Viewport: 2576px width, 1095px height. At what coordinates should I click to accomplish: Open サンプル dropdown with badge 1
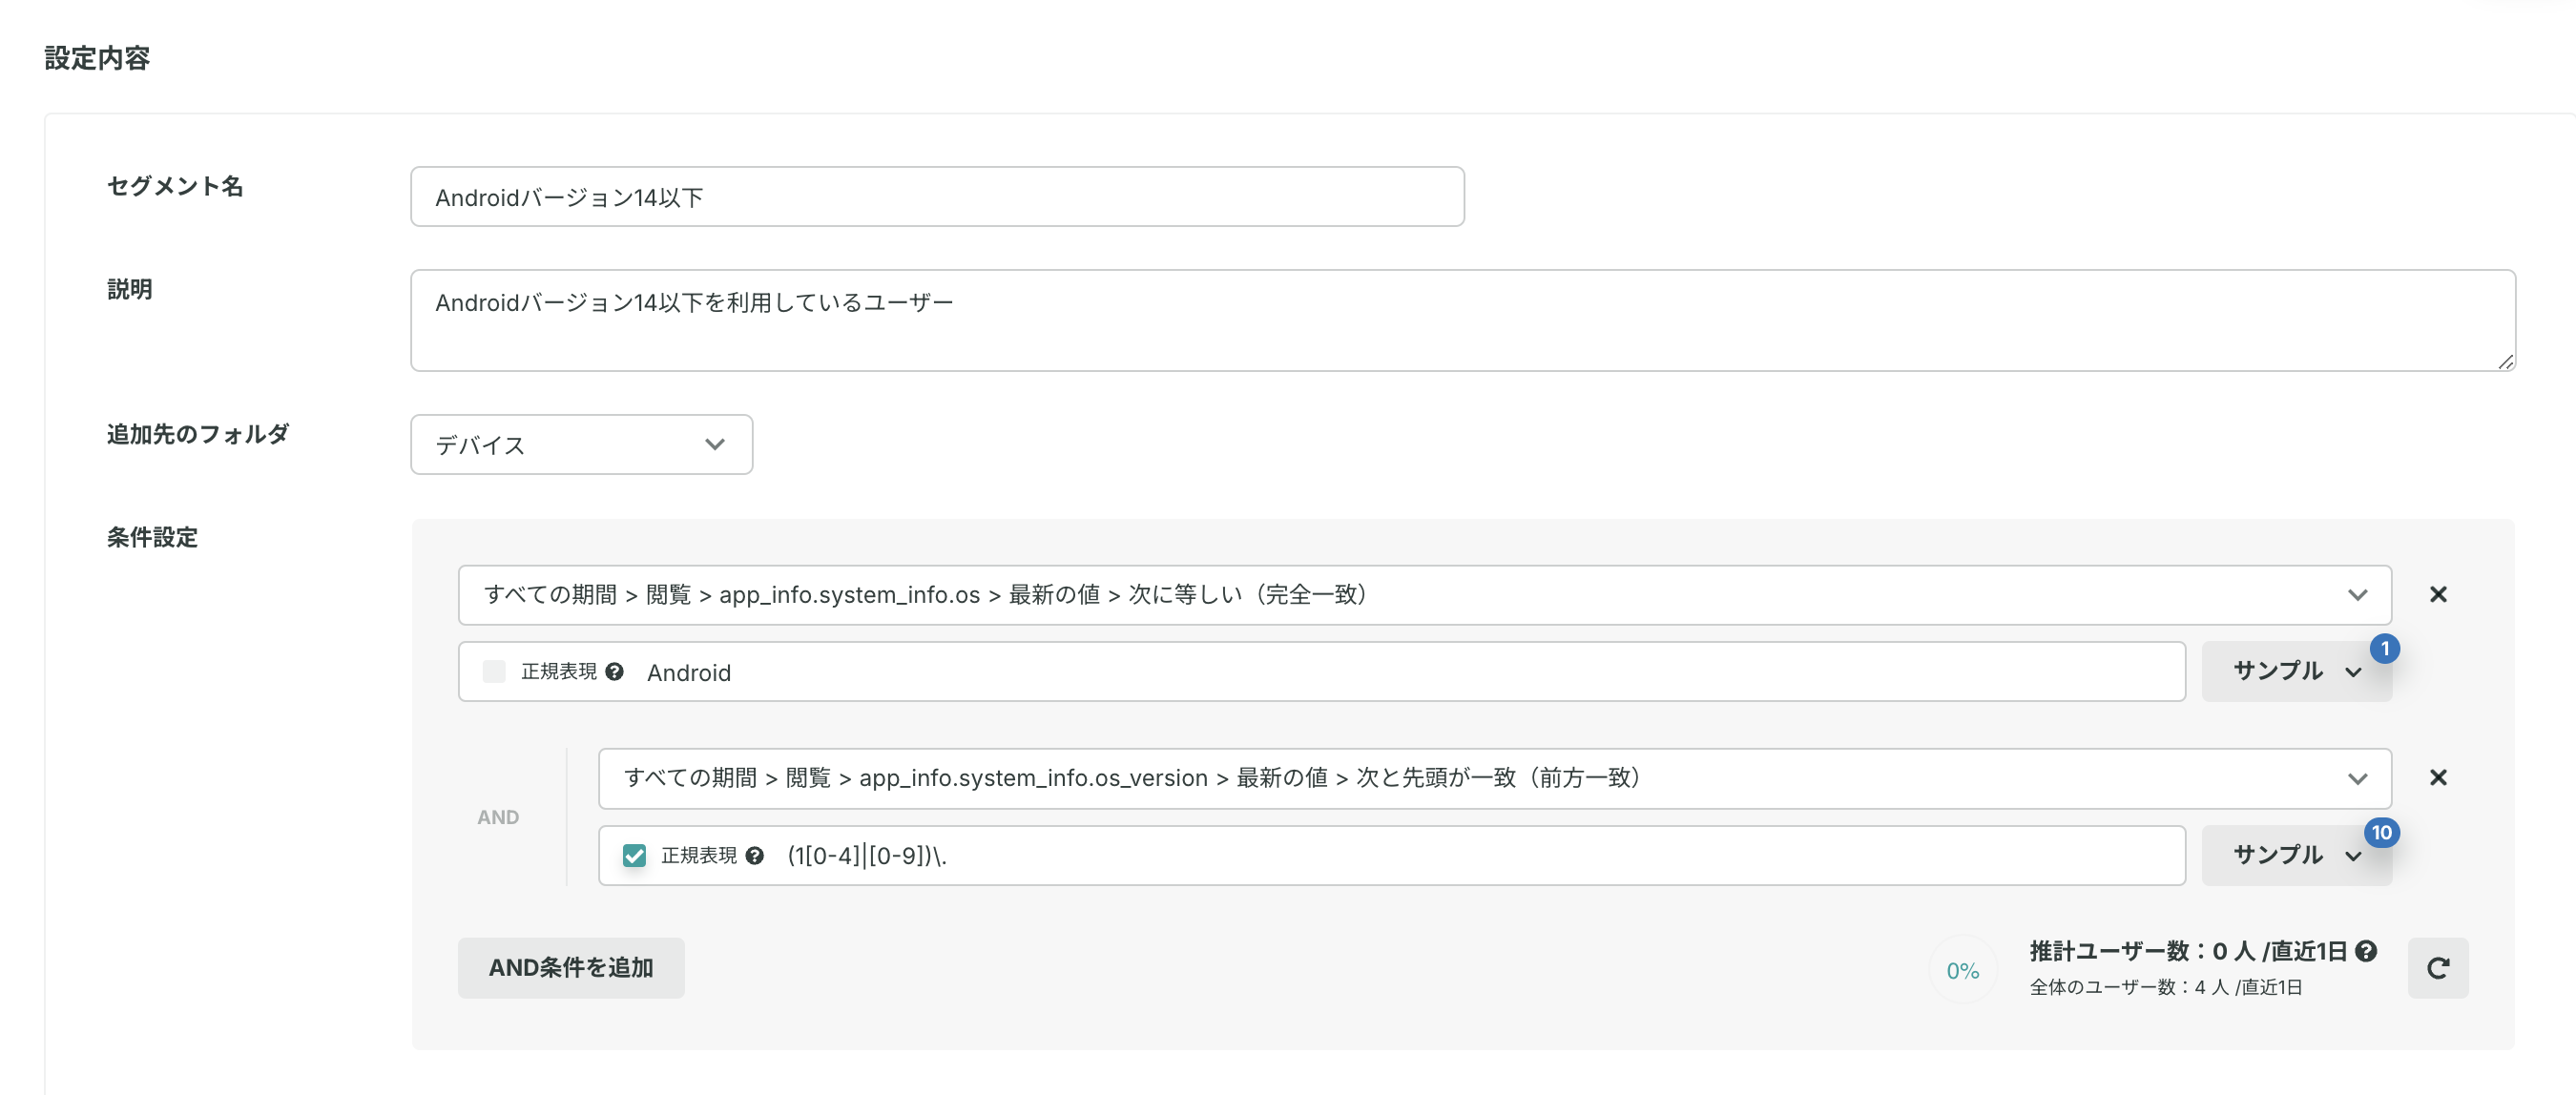tap(2296, 671)
